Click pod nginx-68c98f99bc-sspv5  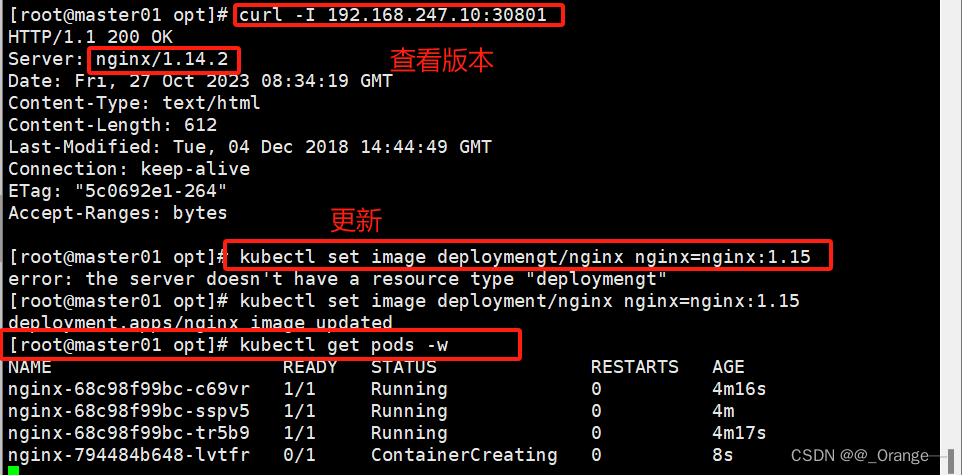[x=129, y=411]
